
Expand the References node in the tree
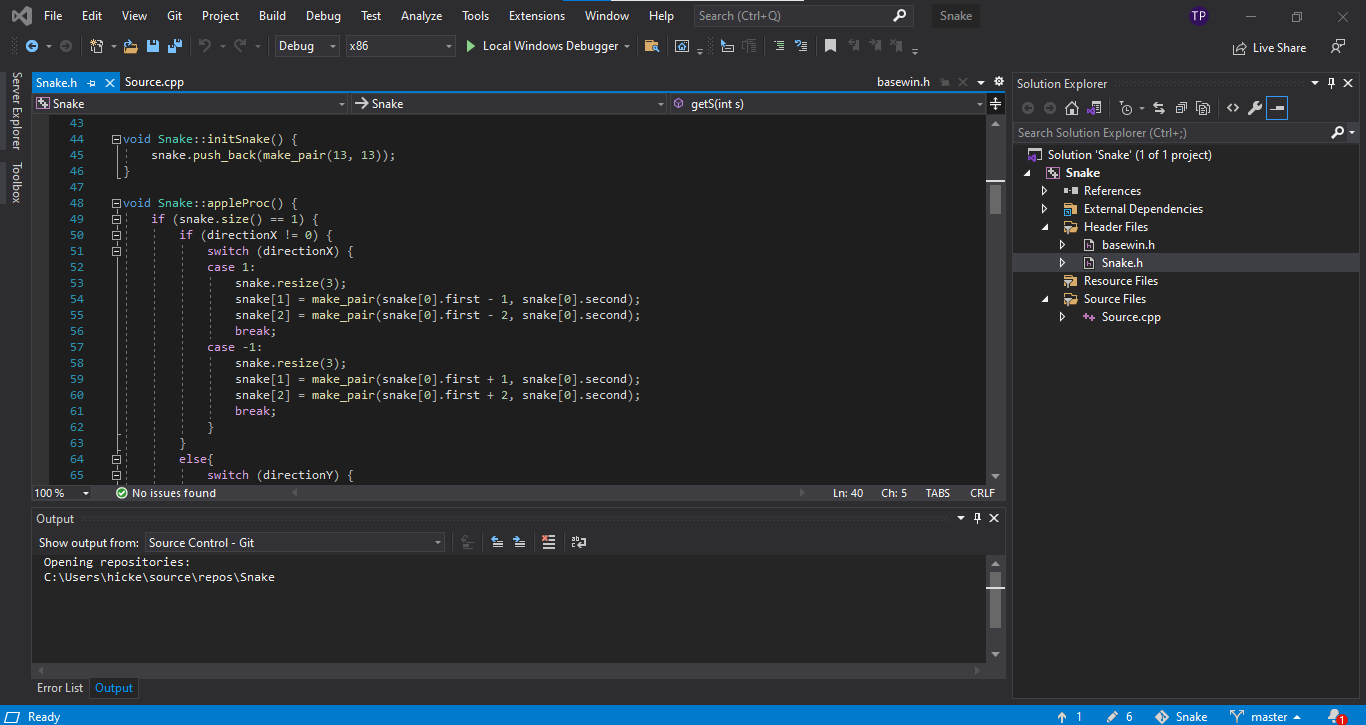tap(1045, 191)
